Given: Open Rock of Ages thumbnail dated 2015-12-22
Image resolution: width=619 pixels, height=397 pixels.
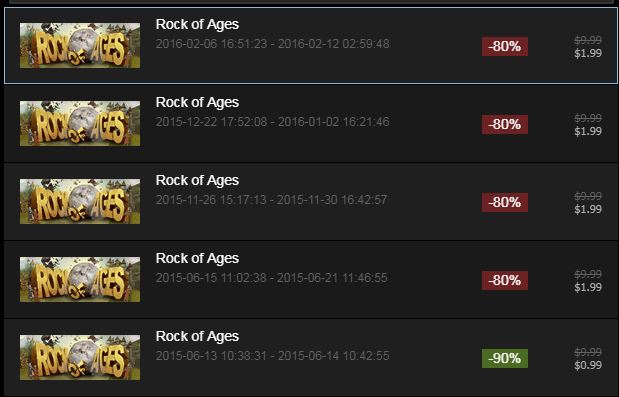Looking at the screenshot, I should pos(80,124).
